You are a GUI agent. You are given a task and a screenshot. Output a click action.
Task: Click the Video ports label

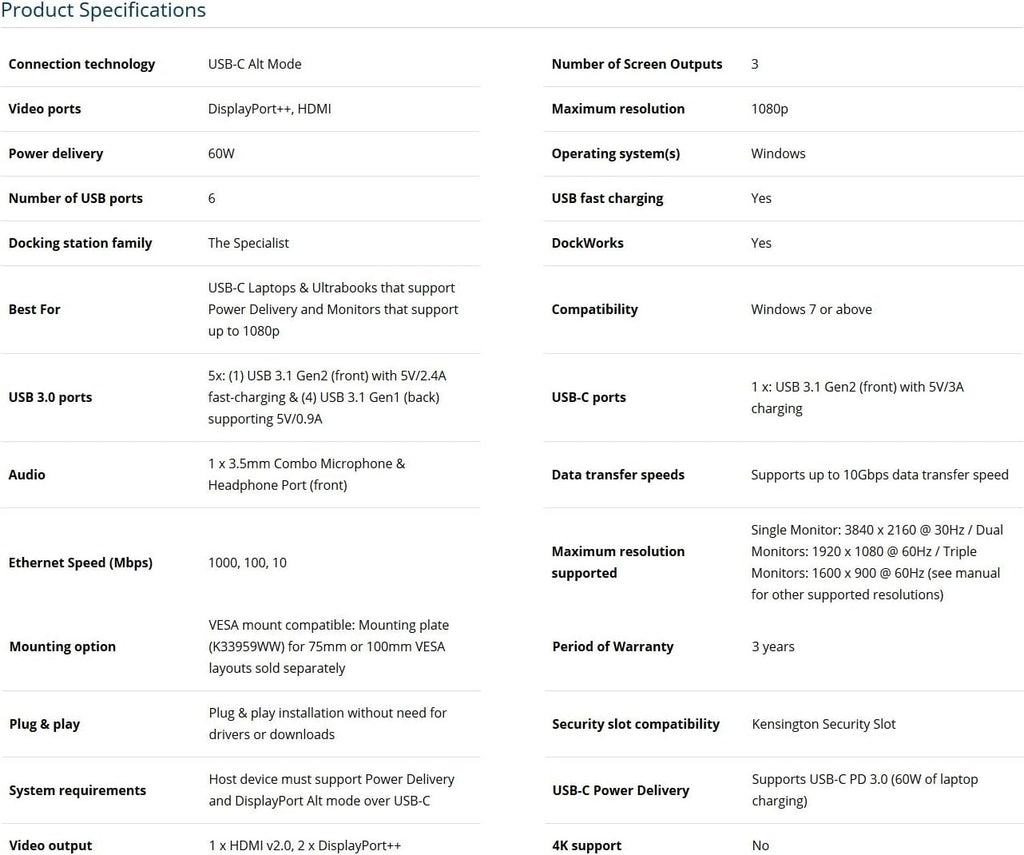pos(45,109)
